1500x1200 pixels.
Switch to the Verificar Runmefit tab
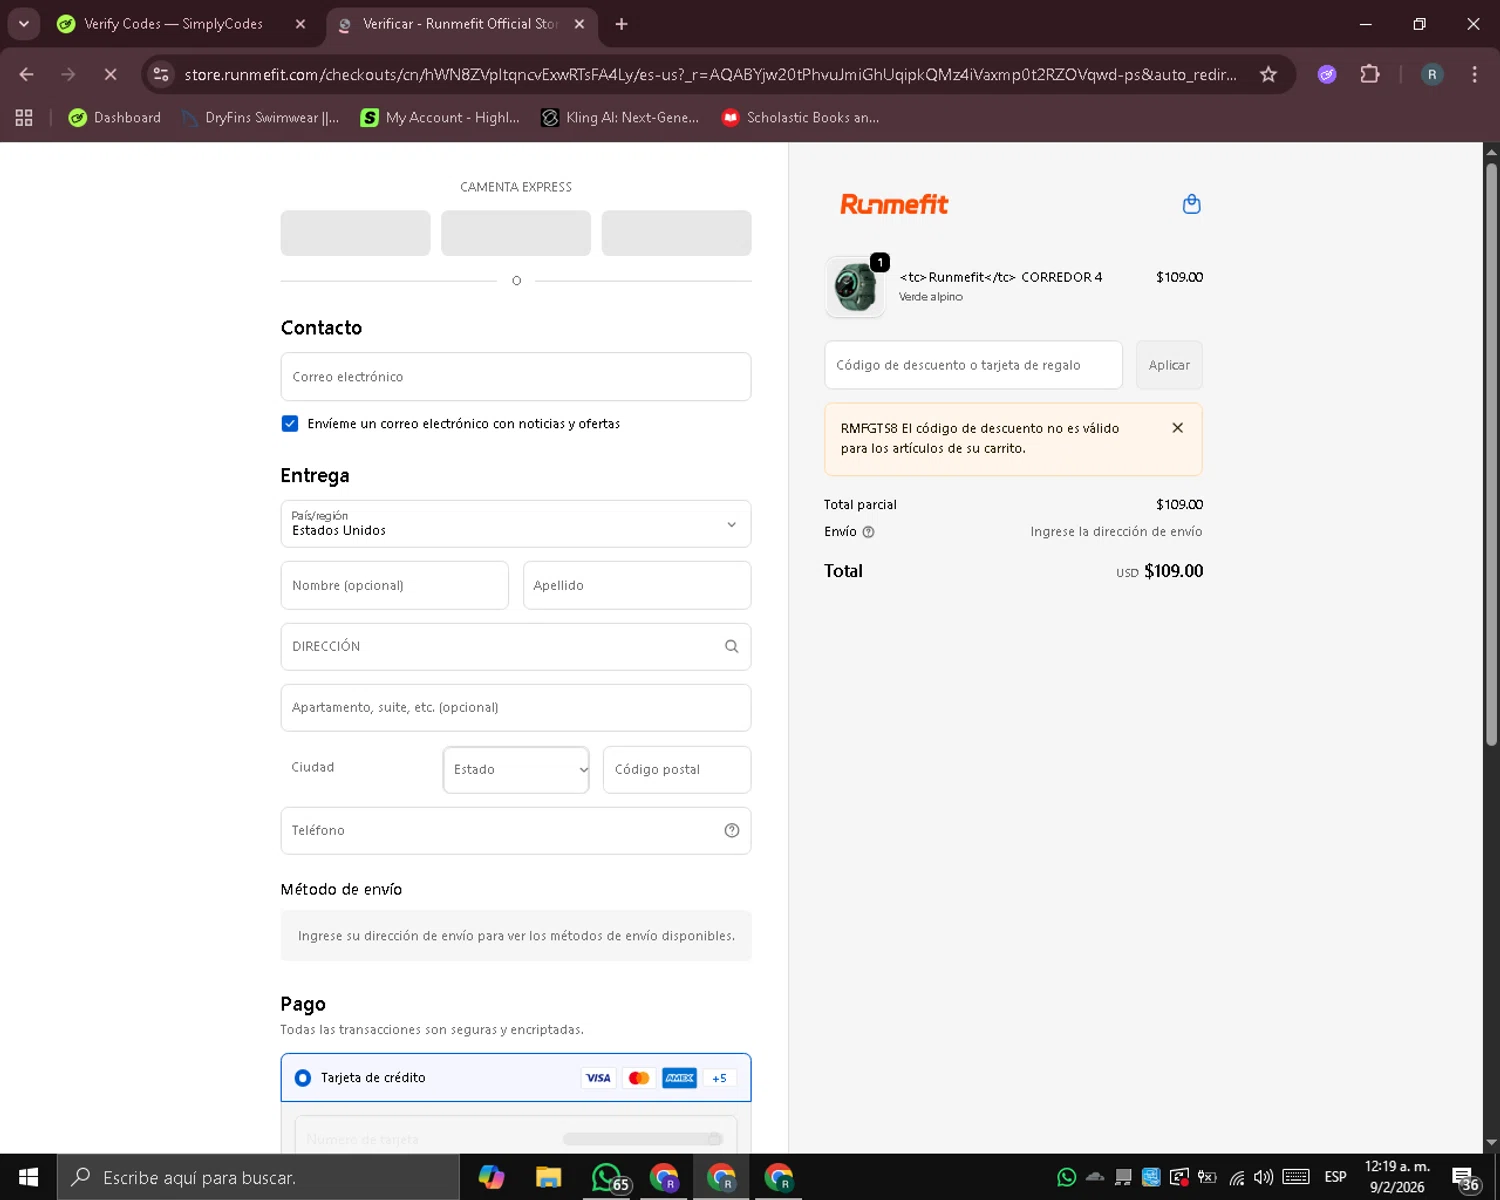pos(460,24)
